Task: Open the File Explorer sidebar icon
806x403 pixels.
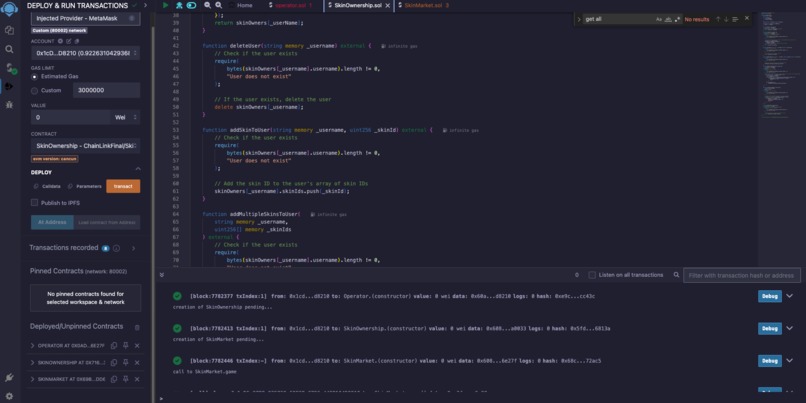Action: point(9,30)
